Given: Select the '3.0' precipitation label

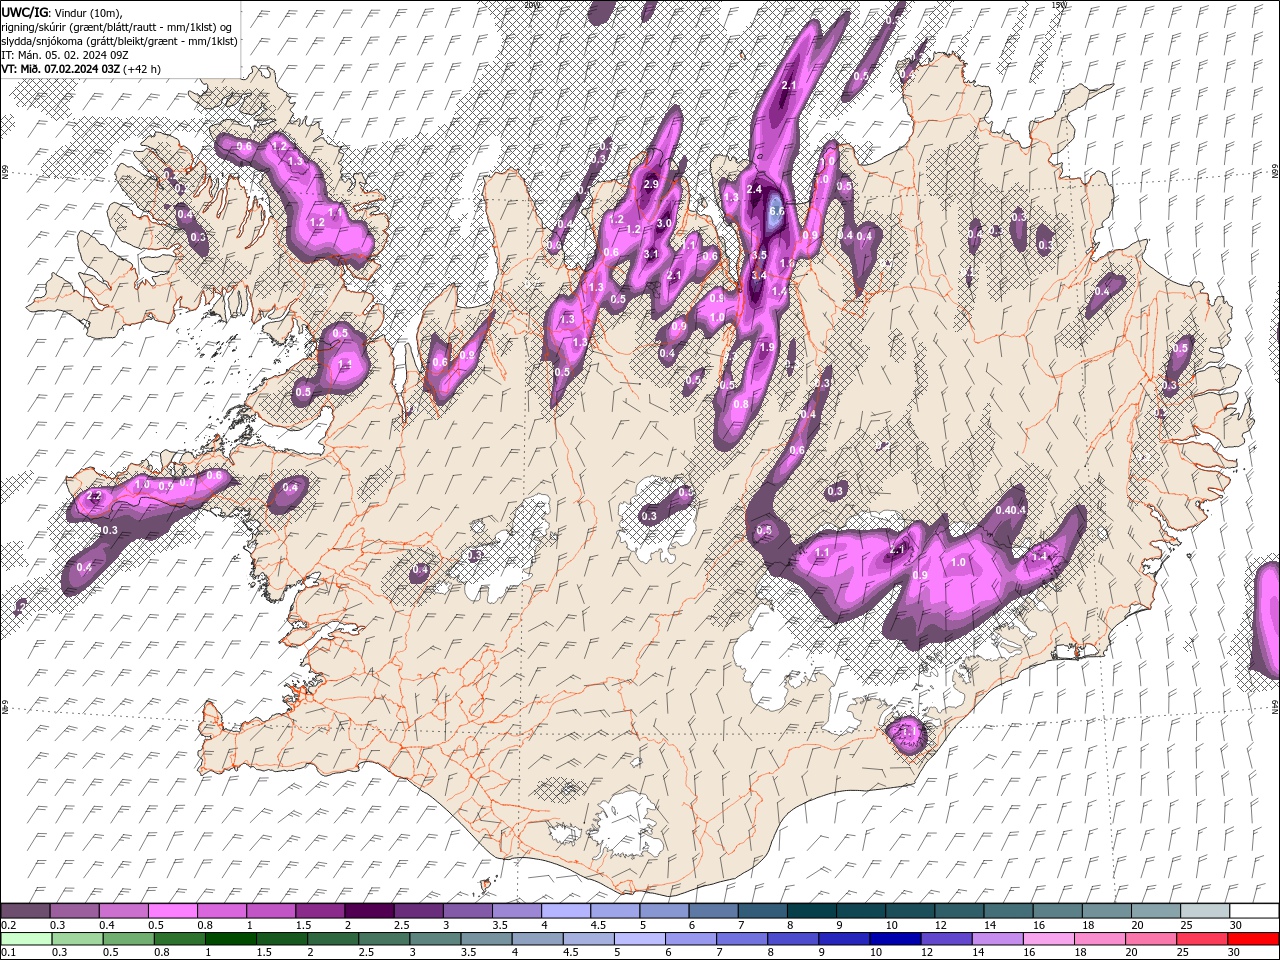Looking at the screenshot, I should pos(663,224).
